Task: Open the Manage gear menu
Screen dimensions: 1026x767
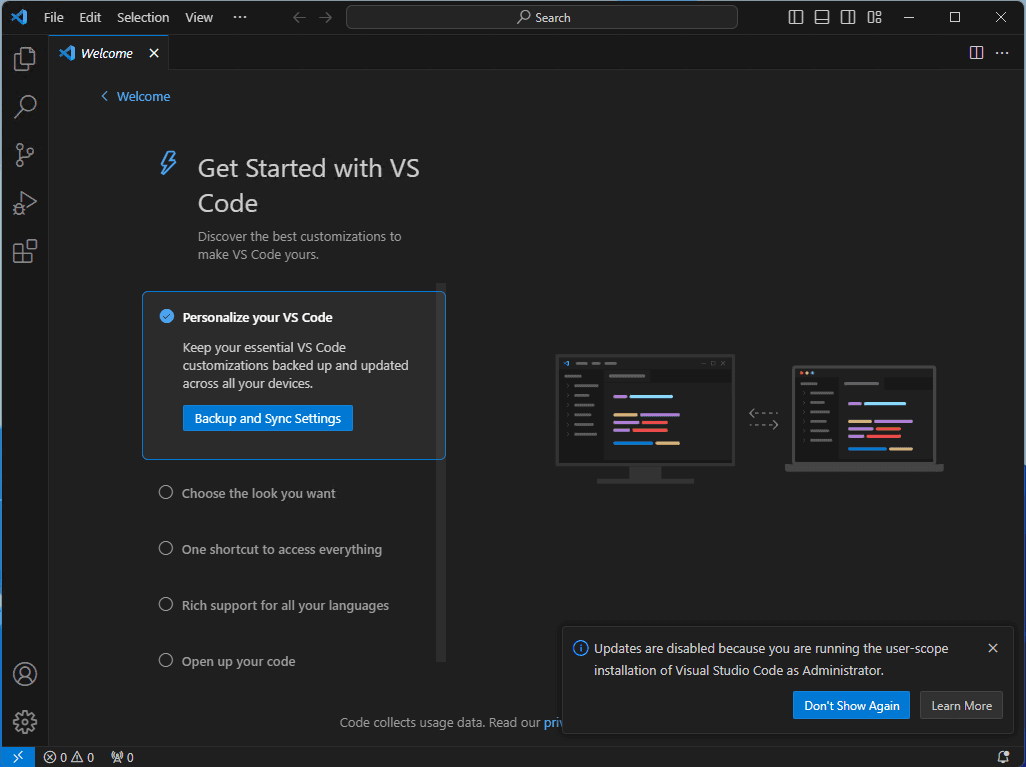Action: click(x=25, y=721)
